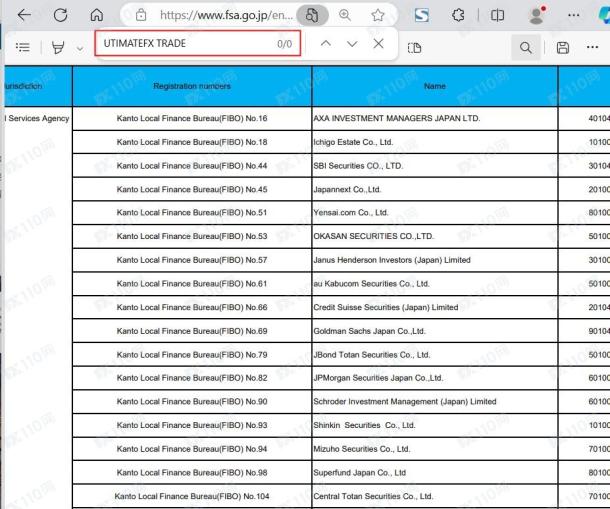Reload the page with the refresh icon
Viewport: 610px width, 509px height.
(60, 15)
